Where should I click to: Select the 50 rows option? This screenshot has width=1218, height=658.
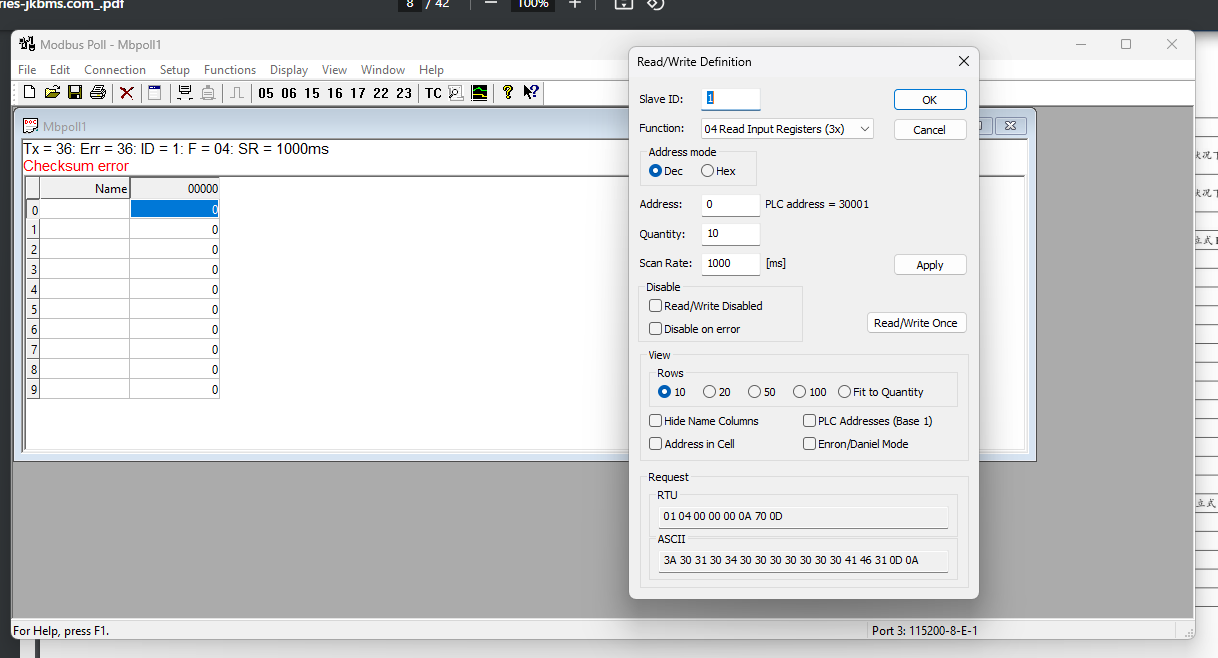[762, 392]
